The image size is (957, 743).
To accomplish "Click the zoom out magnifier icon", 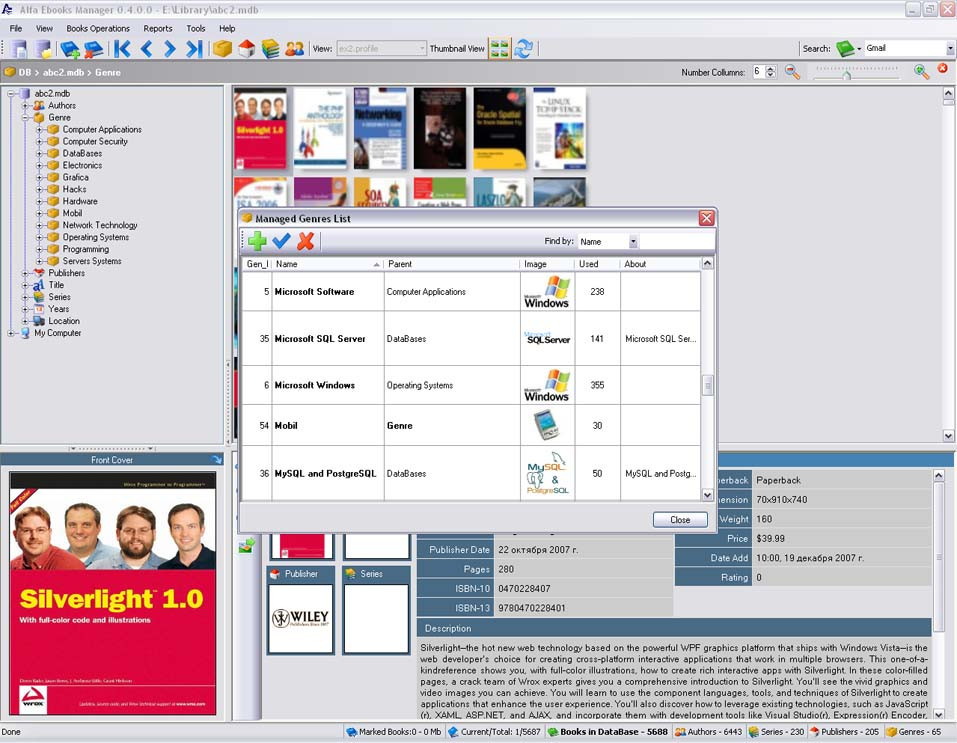I will pos(792,72).
